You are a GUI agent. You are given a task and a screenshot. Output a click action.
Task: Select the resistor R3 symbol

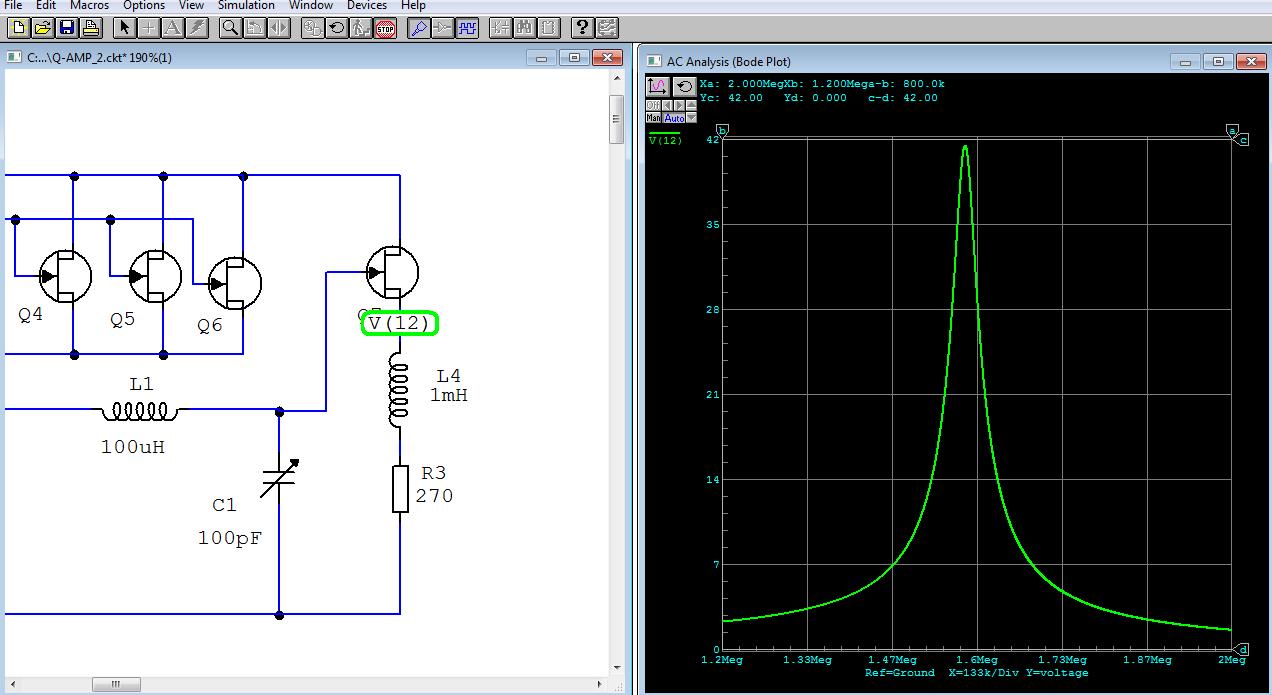coord(400,489)
